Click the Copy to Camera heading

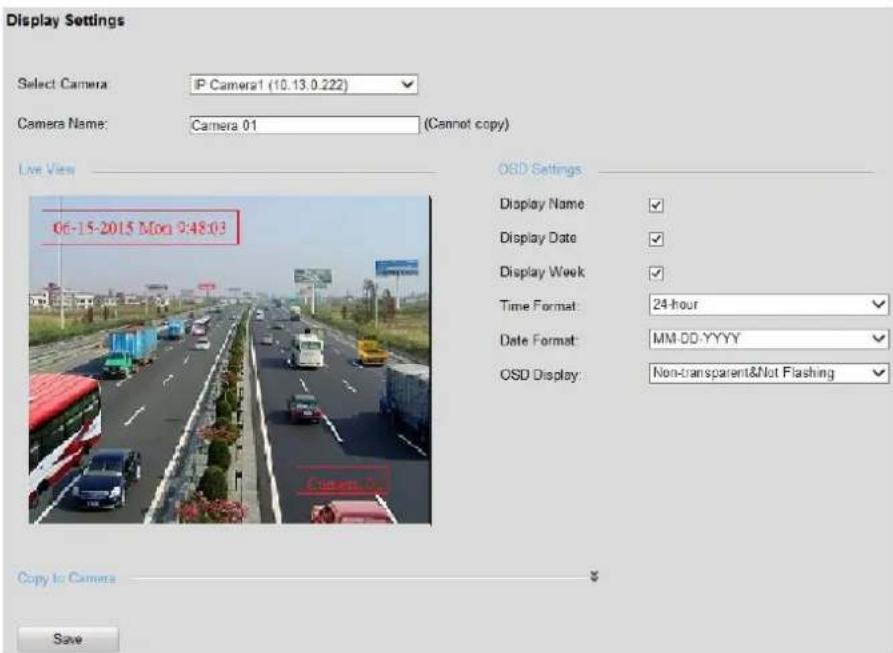pyautogui.click(x=67, y=578)
